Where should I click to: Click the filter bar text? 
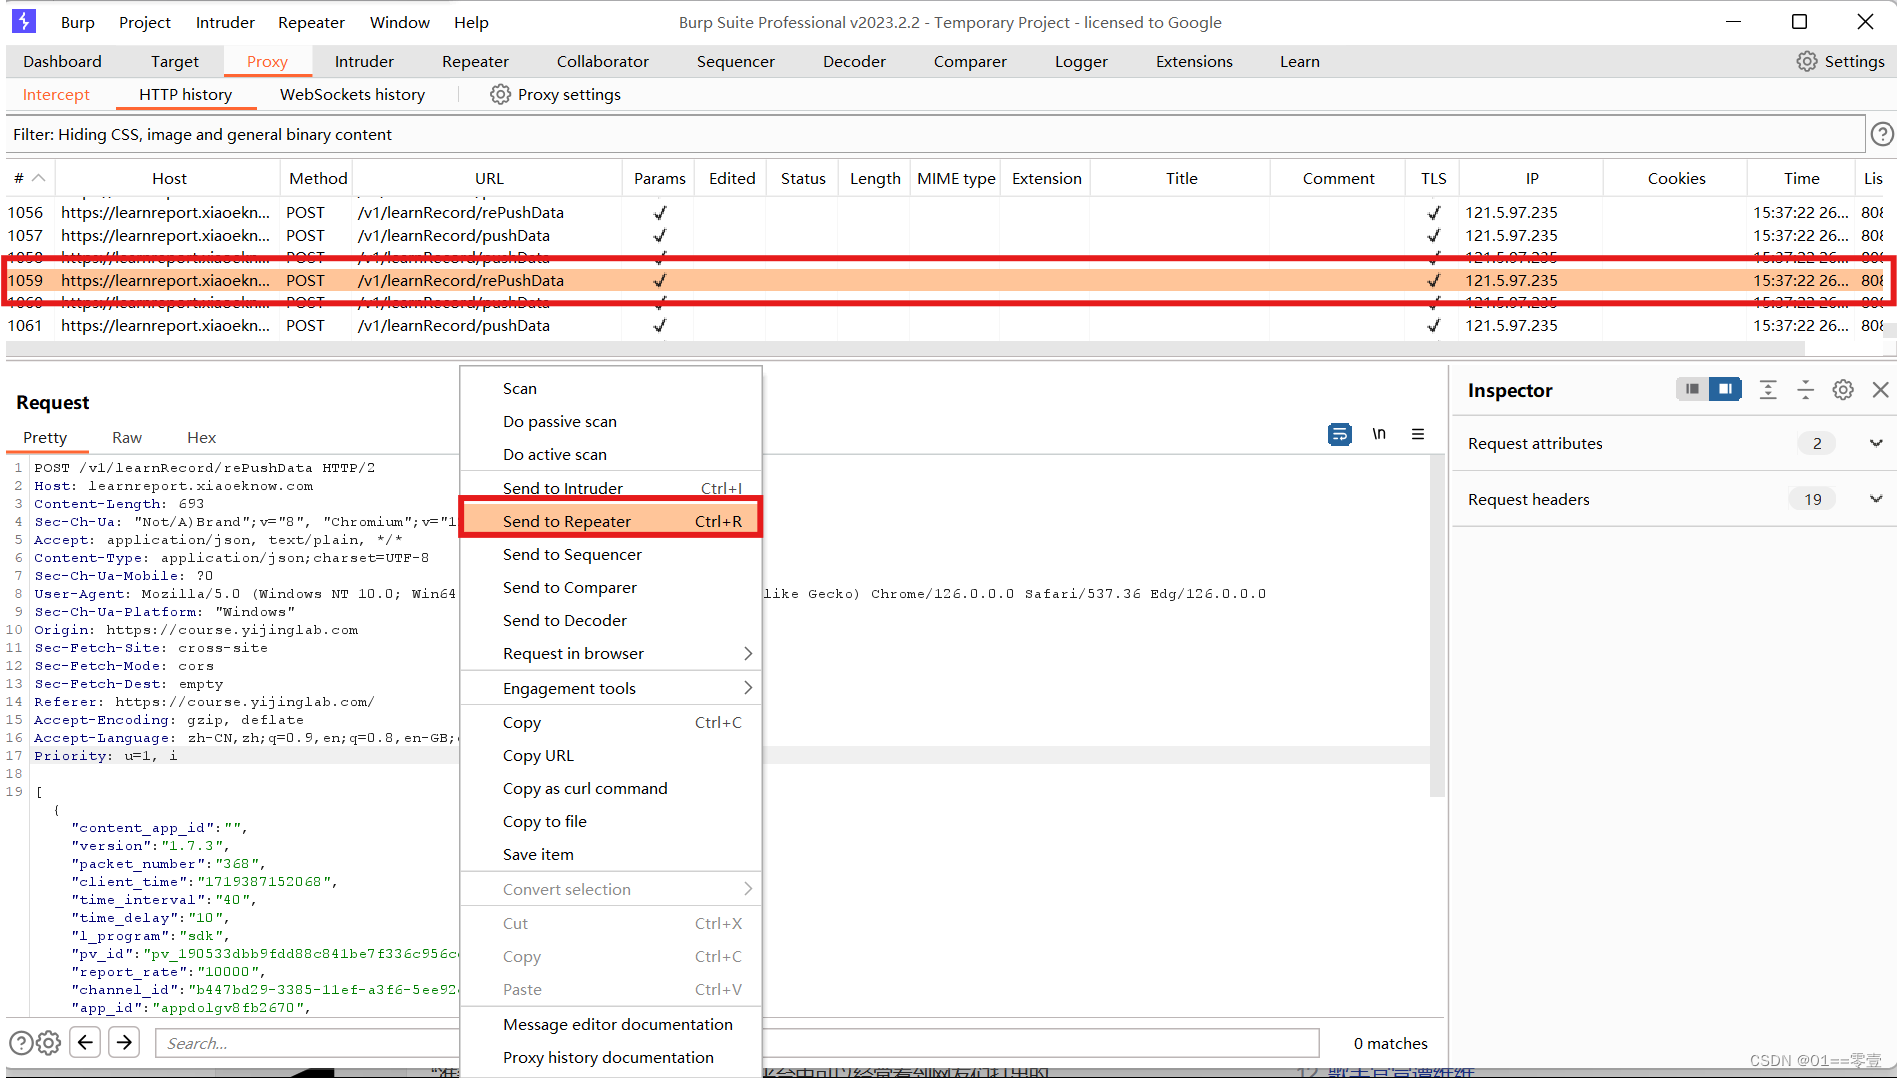click(x=202, y=134)
